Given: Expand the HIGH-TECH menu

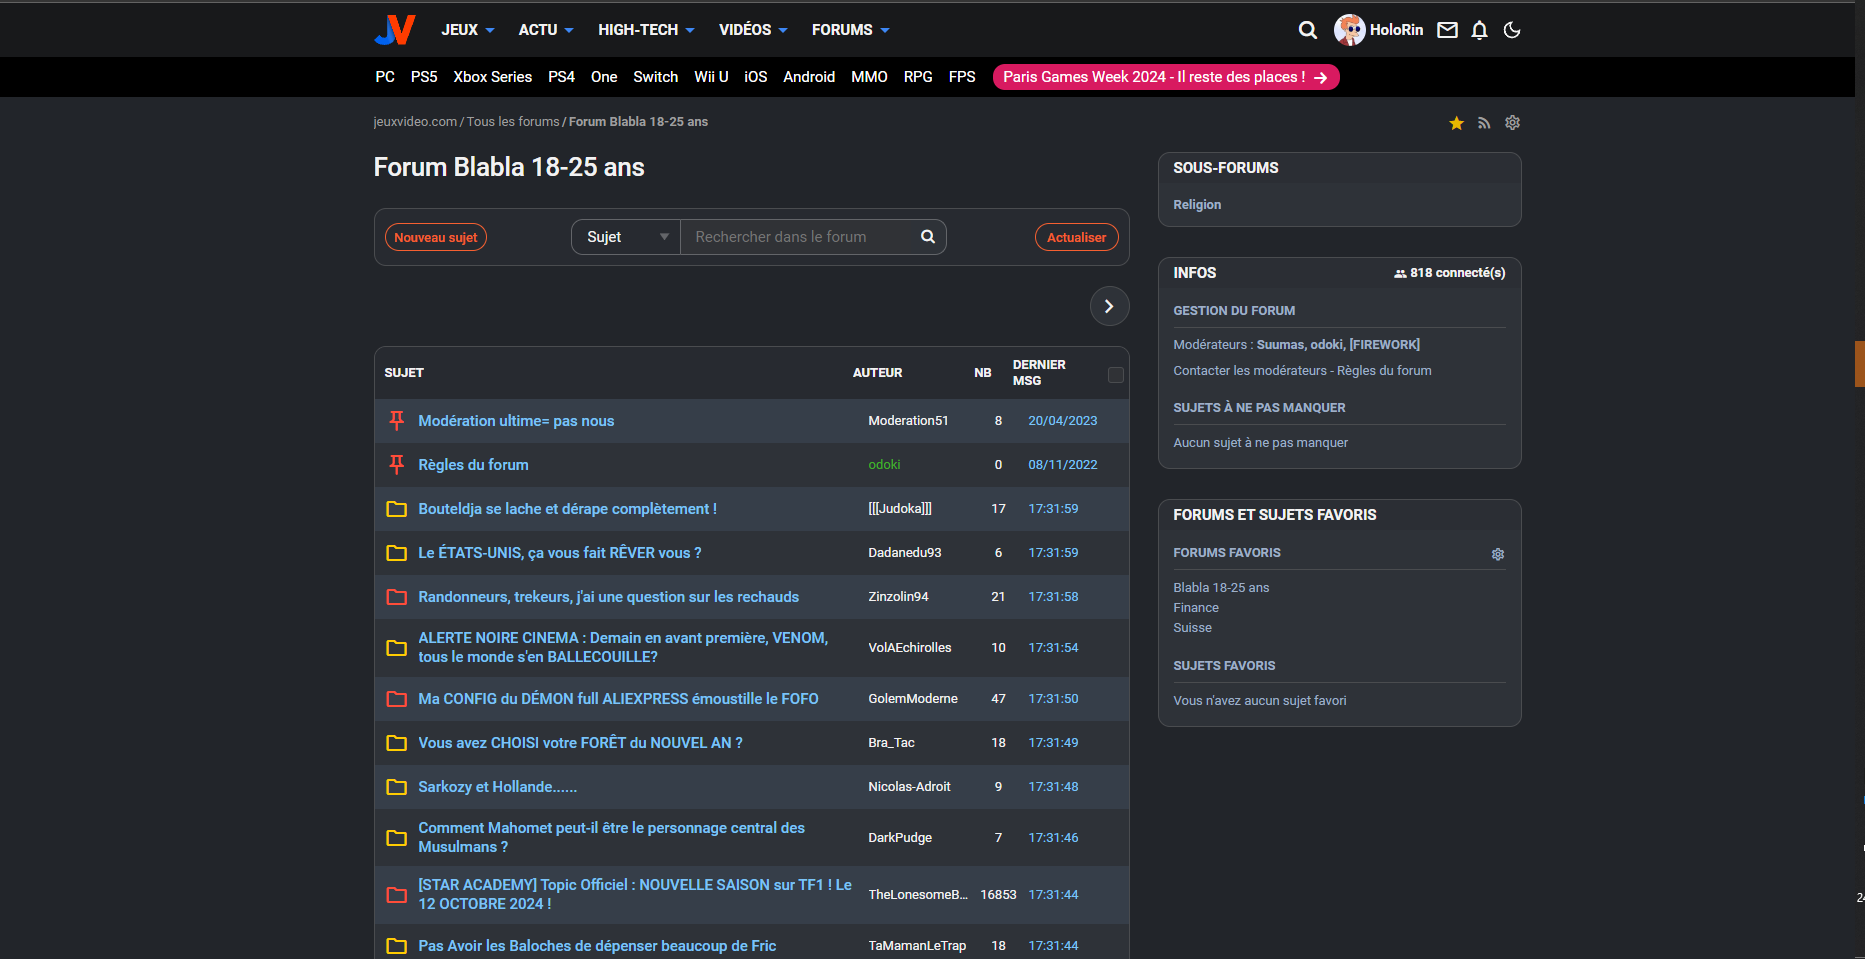Looking at the screenshot, I should point(645,30).
